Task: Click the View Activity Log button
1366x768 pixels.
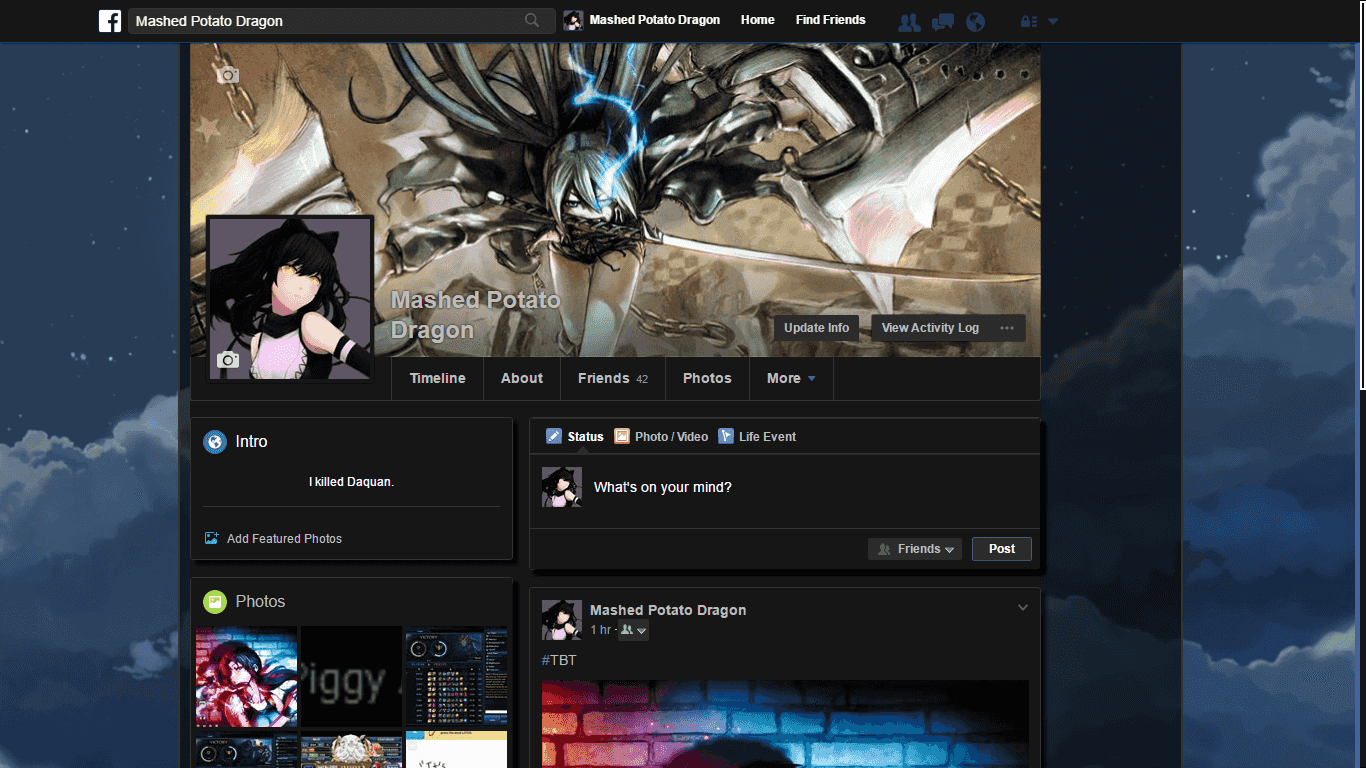Action: (930, 328)
